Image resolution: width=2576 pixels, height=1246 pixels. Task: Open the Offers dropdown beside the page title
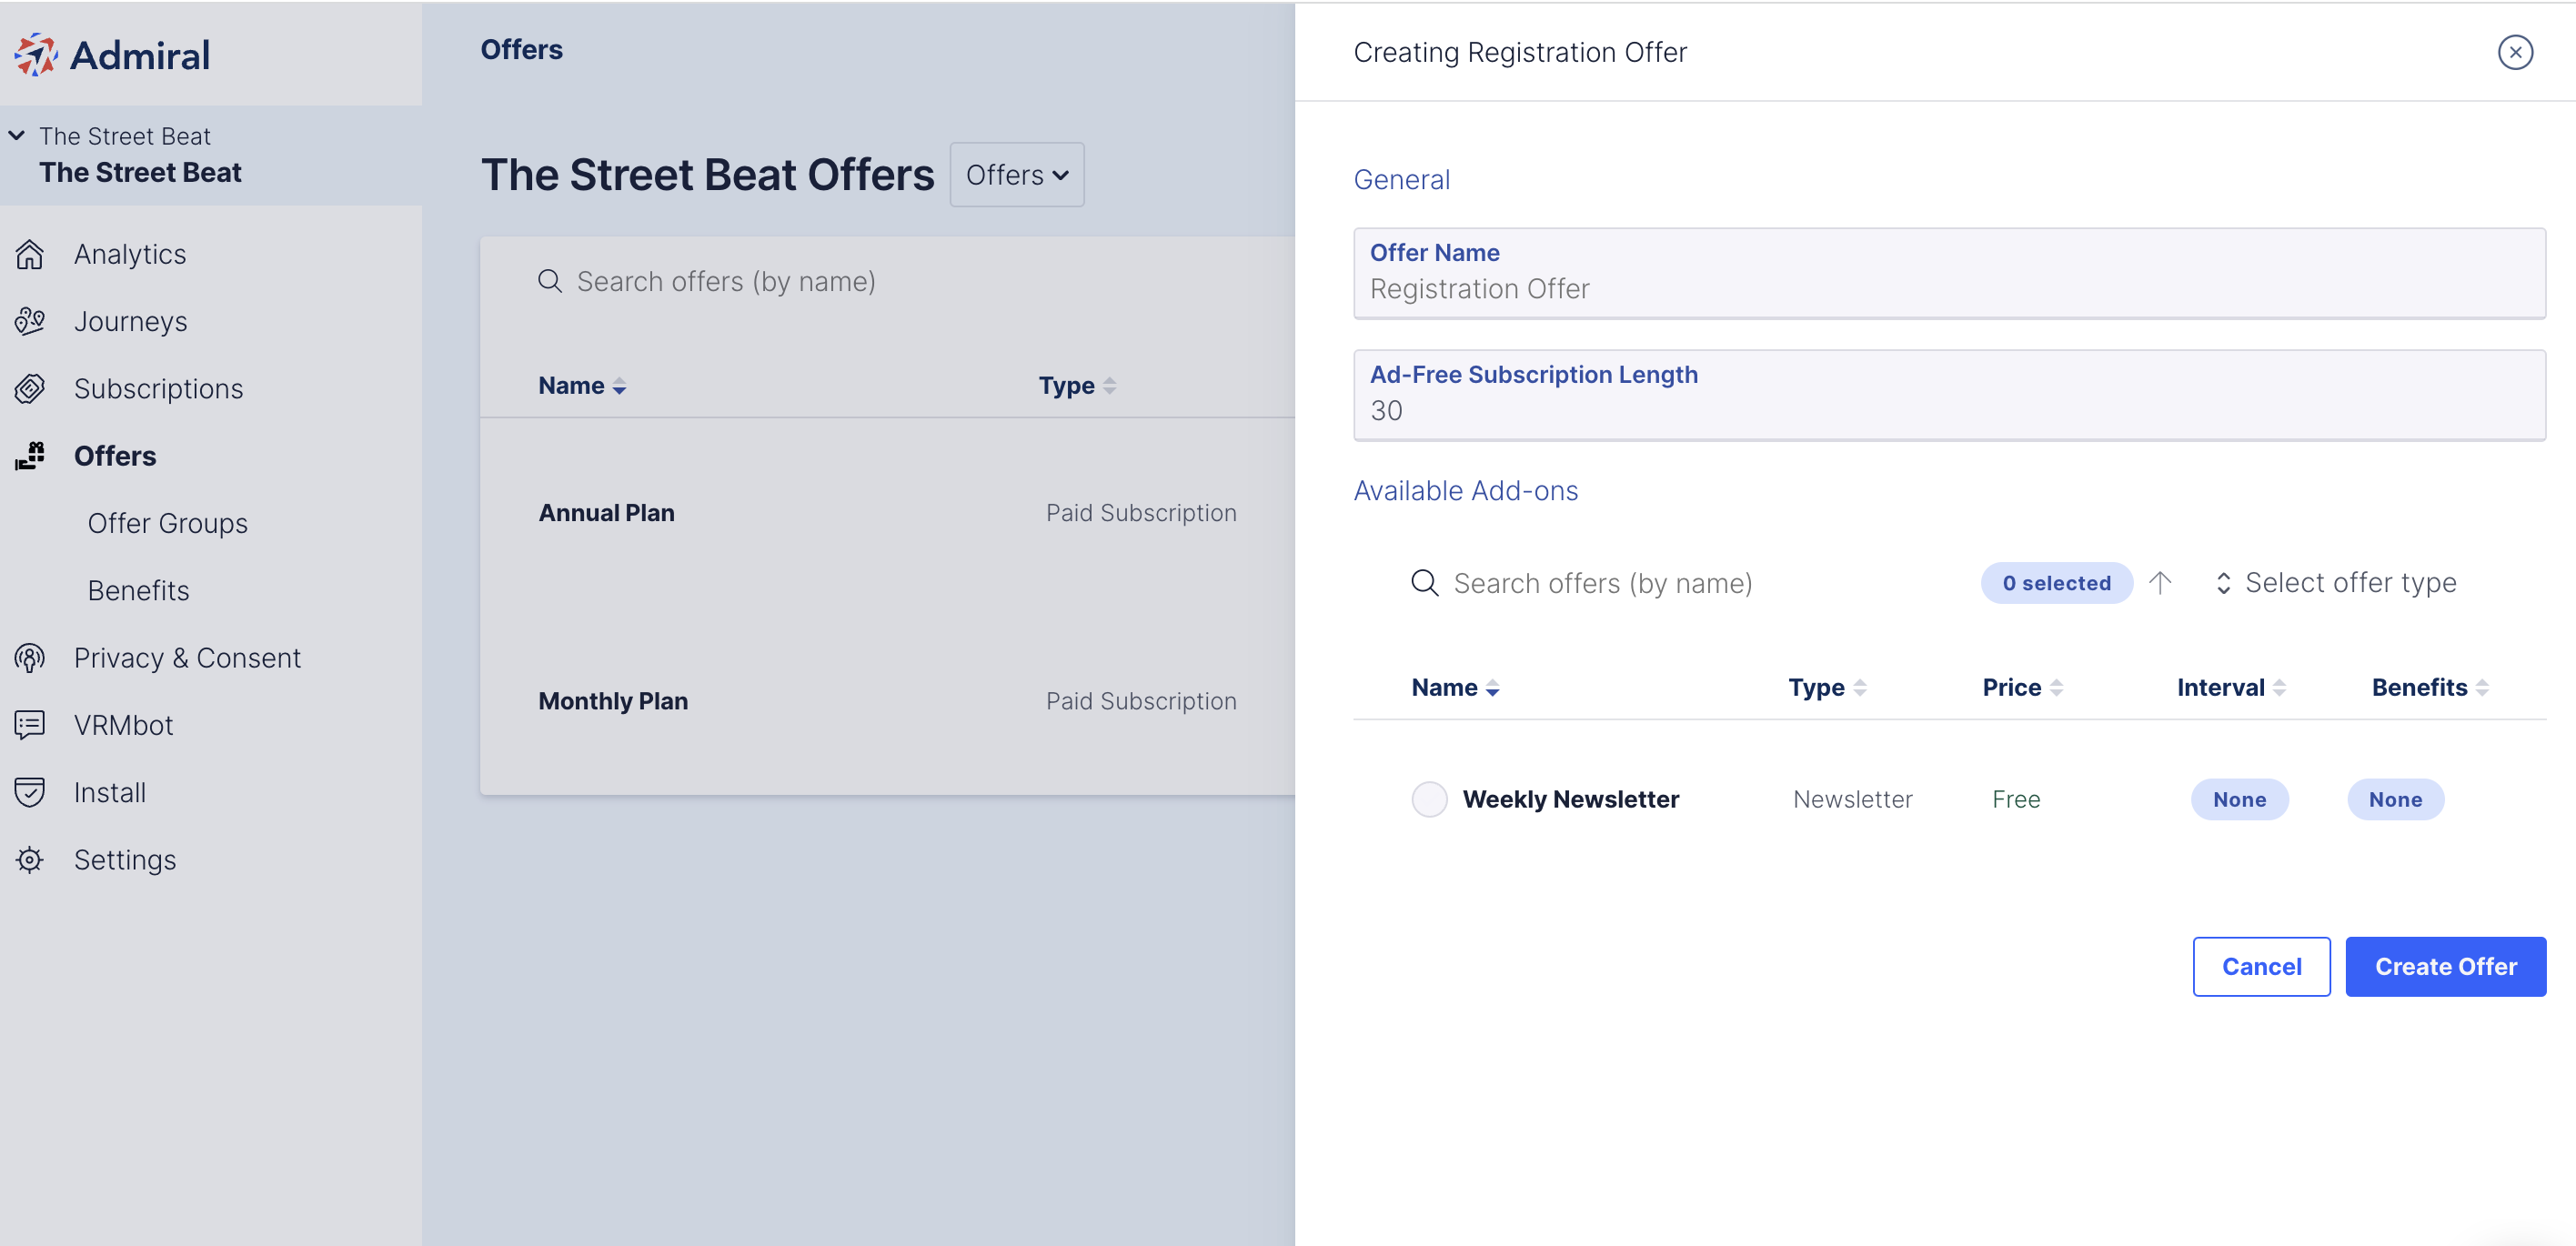click(x=1017, y=175)
